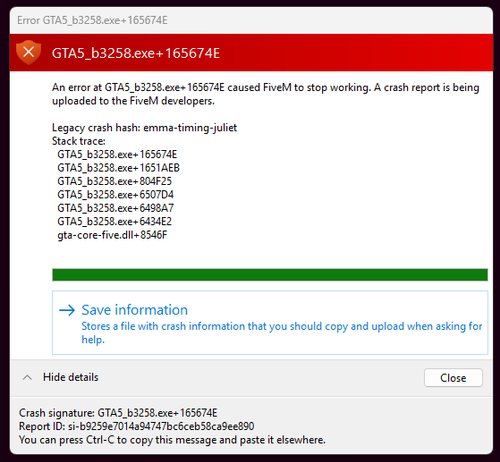Select stack trace line GTA5_b3258.exe+6498A7
500x462 pixels.
click(115, 208)
